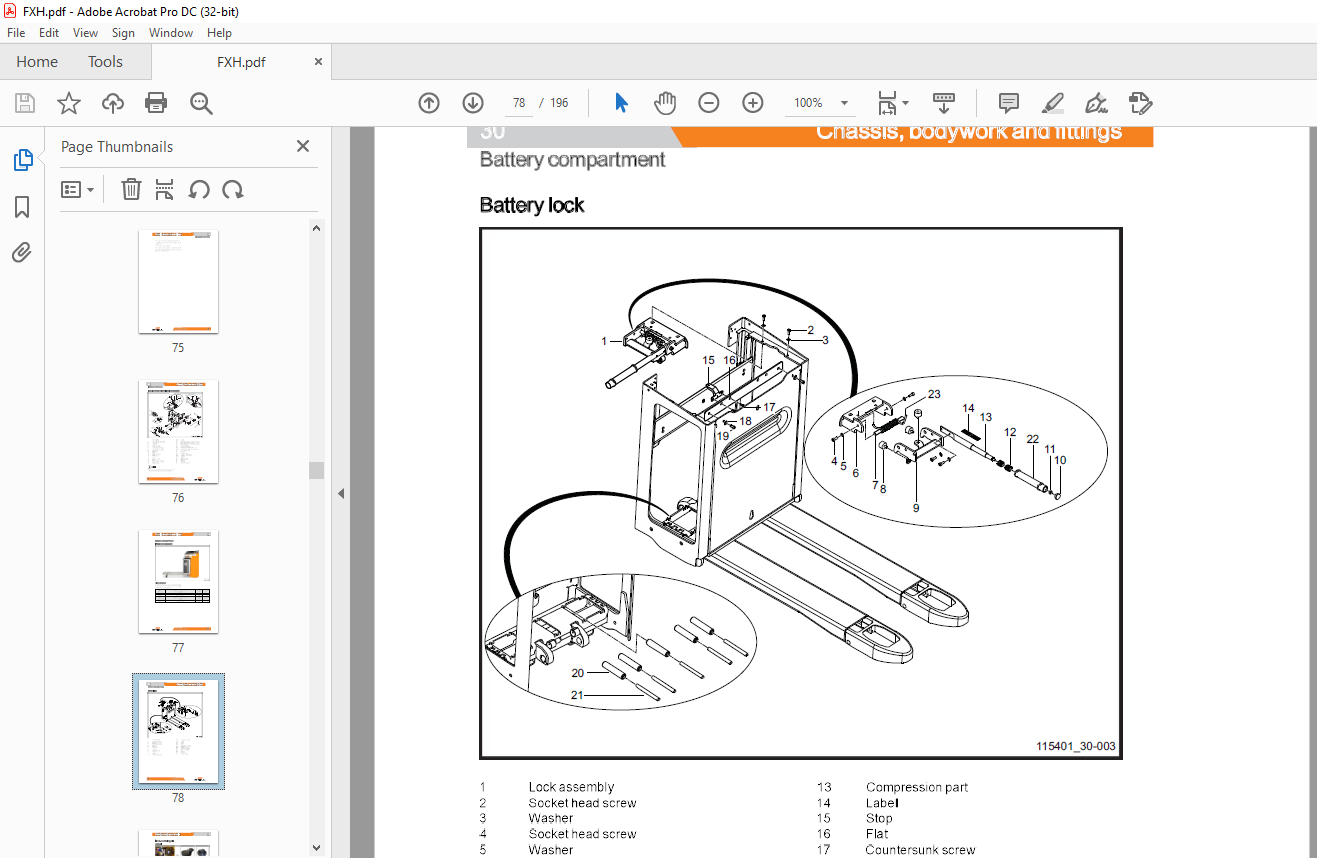Close the Page Thumbnails panel
The image size is (1317, 858).
(x=303, y=146)
